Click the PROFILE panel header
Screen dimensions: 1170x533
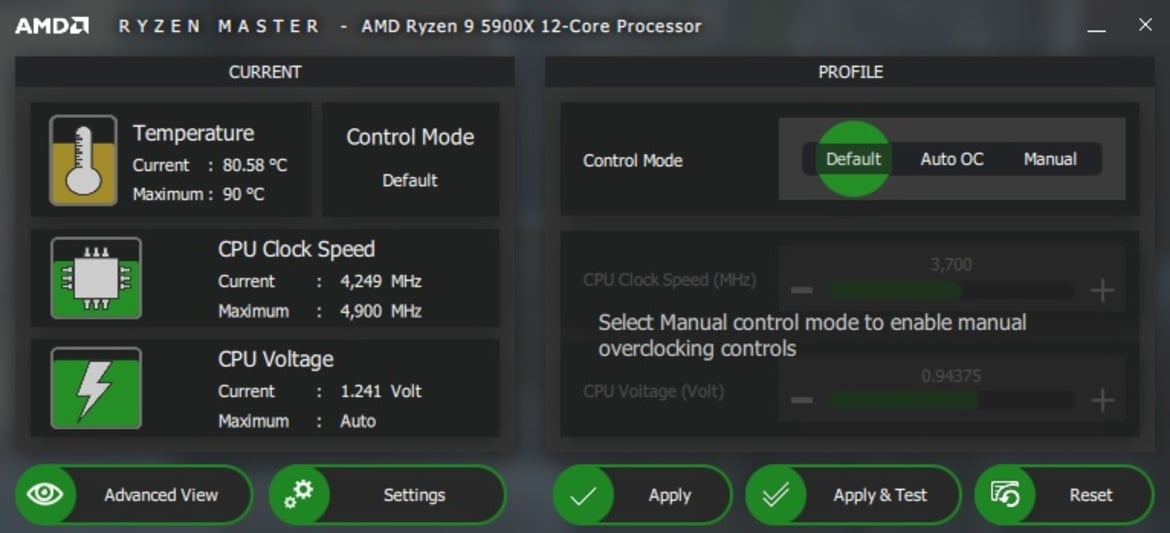[850, 72]
